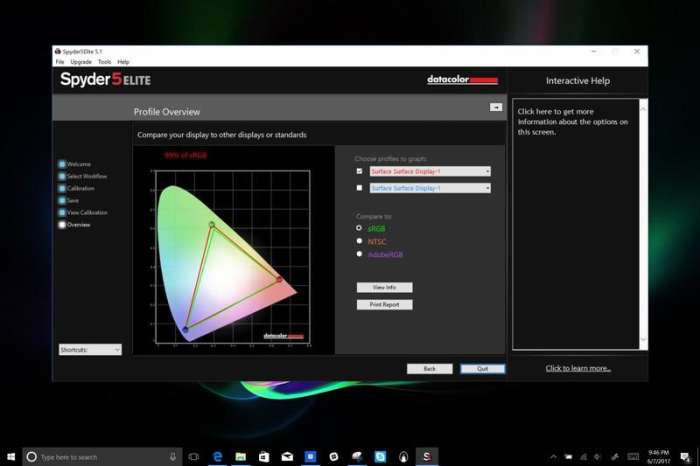Viewport: 700px width, 466px height.
Task: Click the Quit button
Action: click(x=483, y=369)
